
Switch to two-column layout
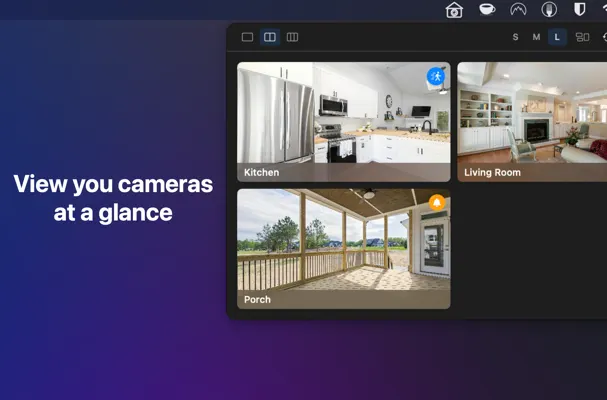pos(270,37)
